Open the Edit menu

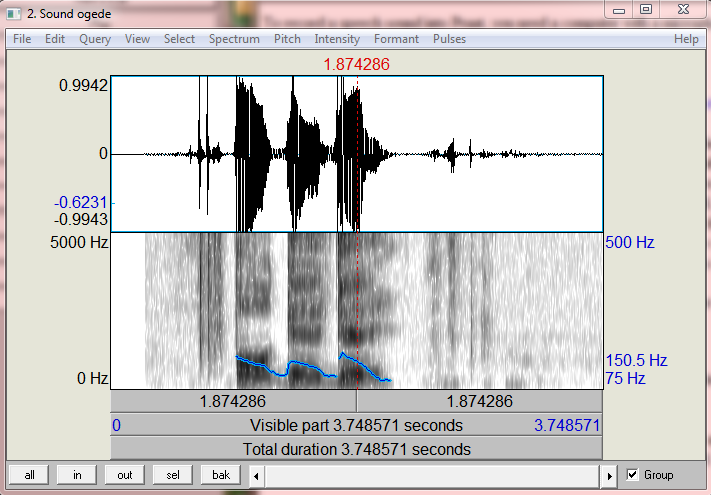[54, 39]
